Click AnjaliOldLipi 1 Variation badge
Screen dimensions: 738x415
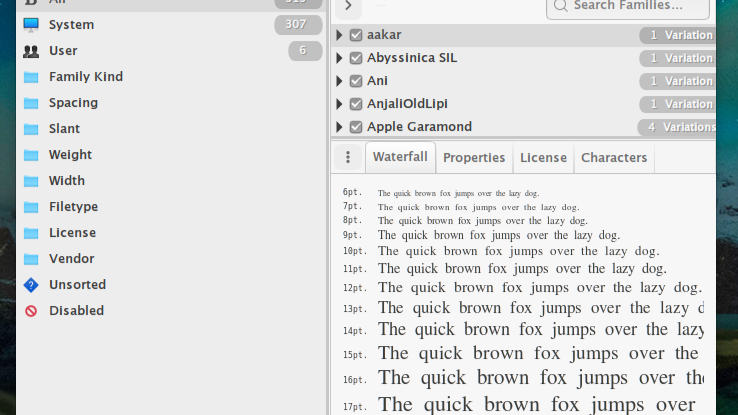click(x=677, y=104)
